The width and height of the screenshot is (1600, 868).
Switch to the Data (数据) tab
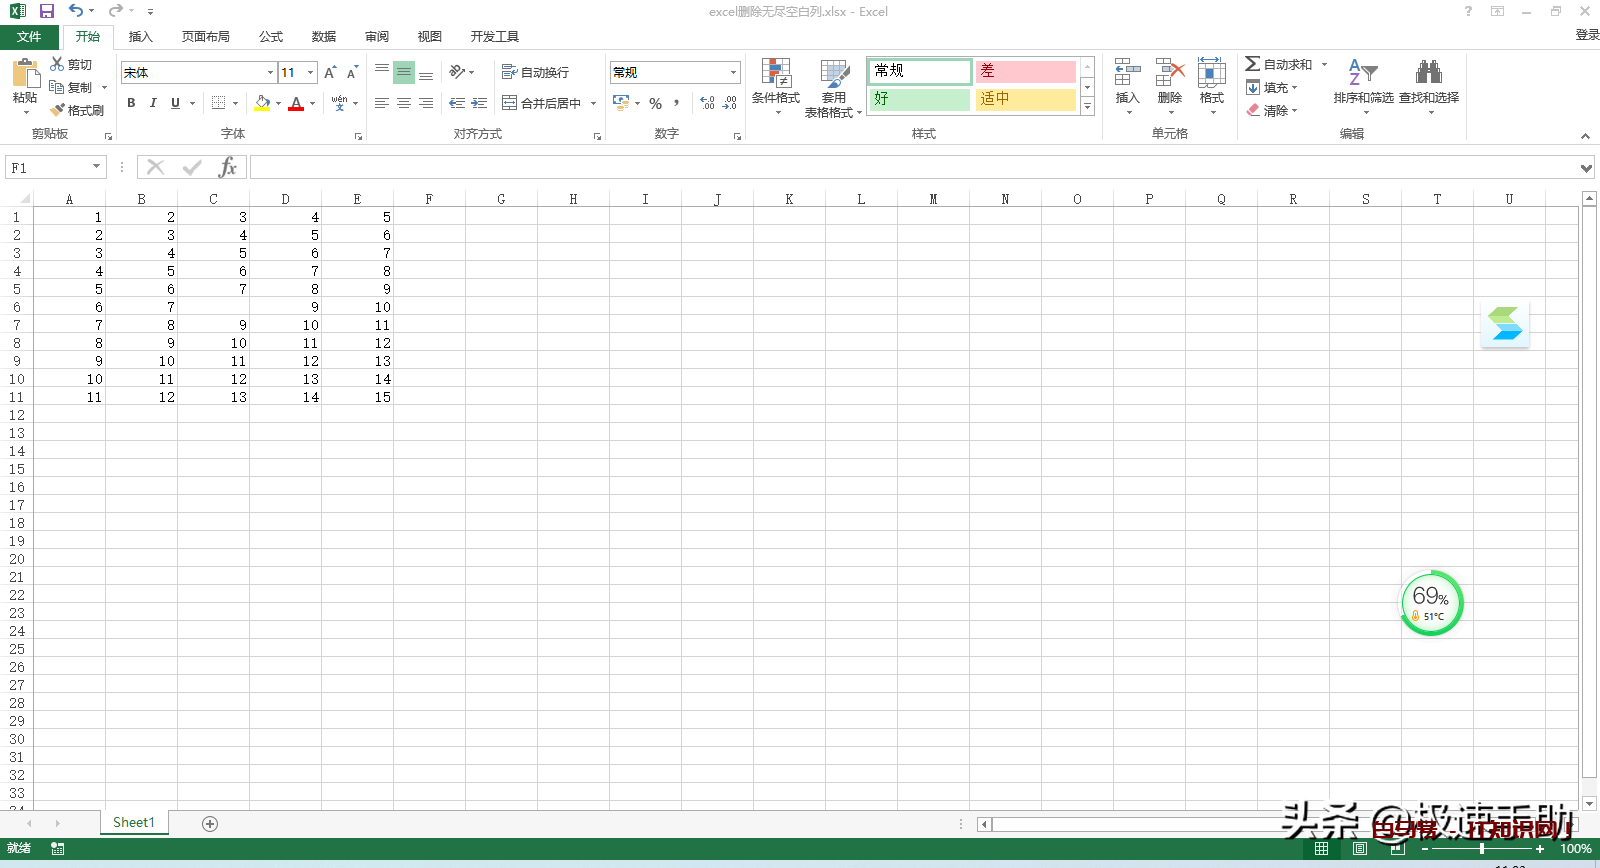coord(323,37)
